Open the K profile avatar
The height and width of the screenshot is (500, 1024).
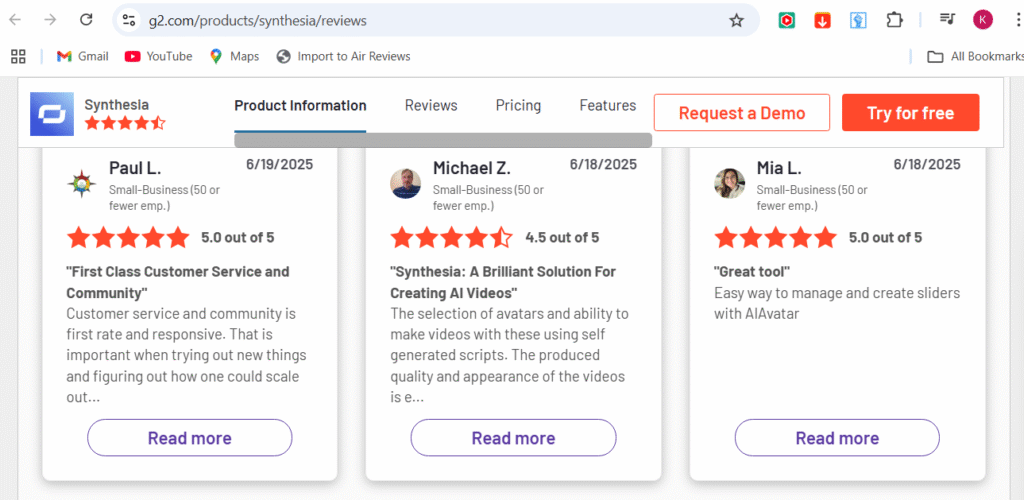click(x=982, y=20)
